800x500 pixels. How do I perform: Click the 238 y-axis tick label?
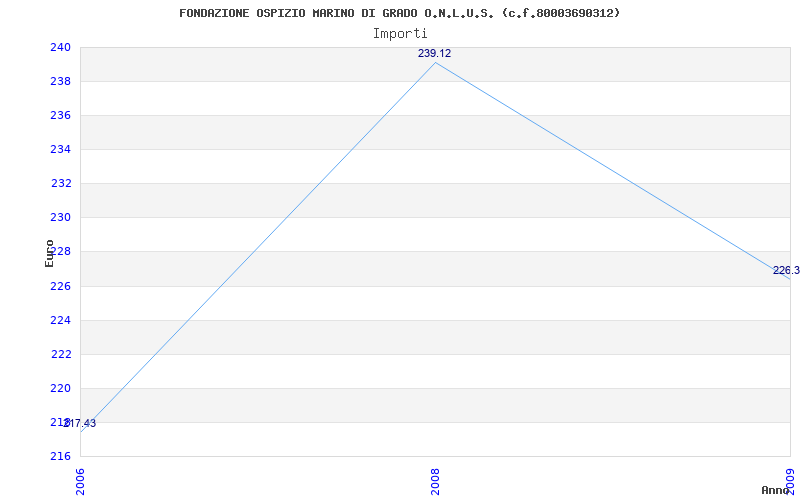pos(60,82)
